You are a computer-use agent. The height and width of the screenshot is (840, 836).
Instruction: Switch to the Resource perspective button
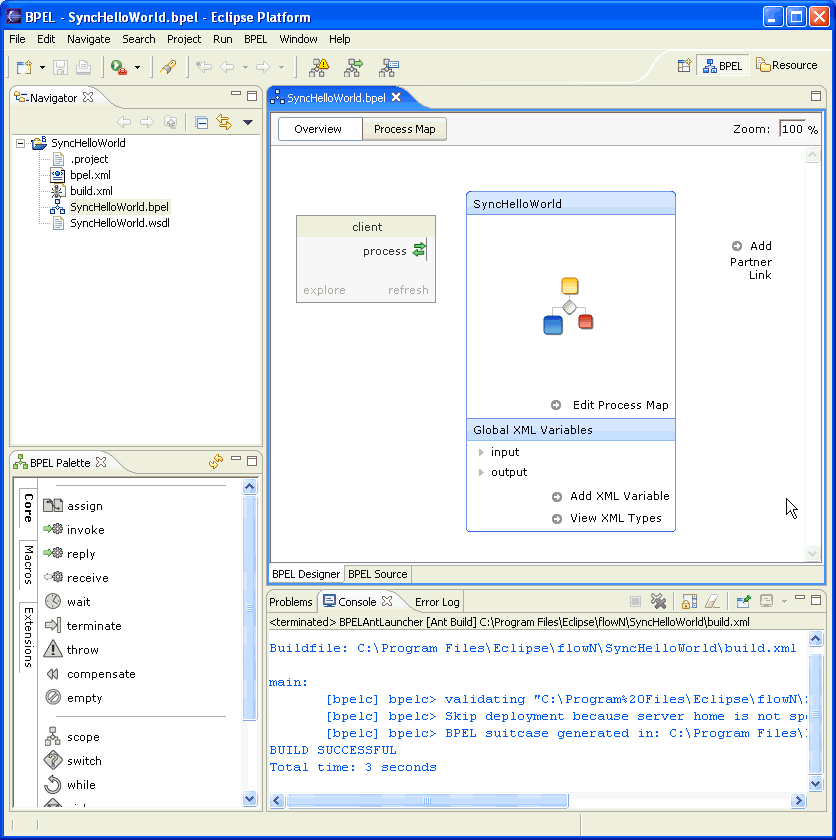[786, 65]
